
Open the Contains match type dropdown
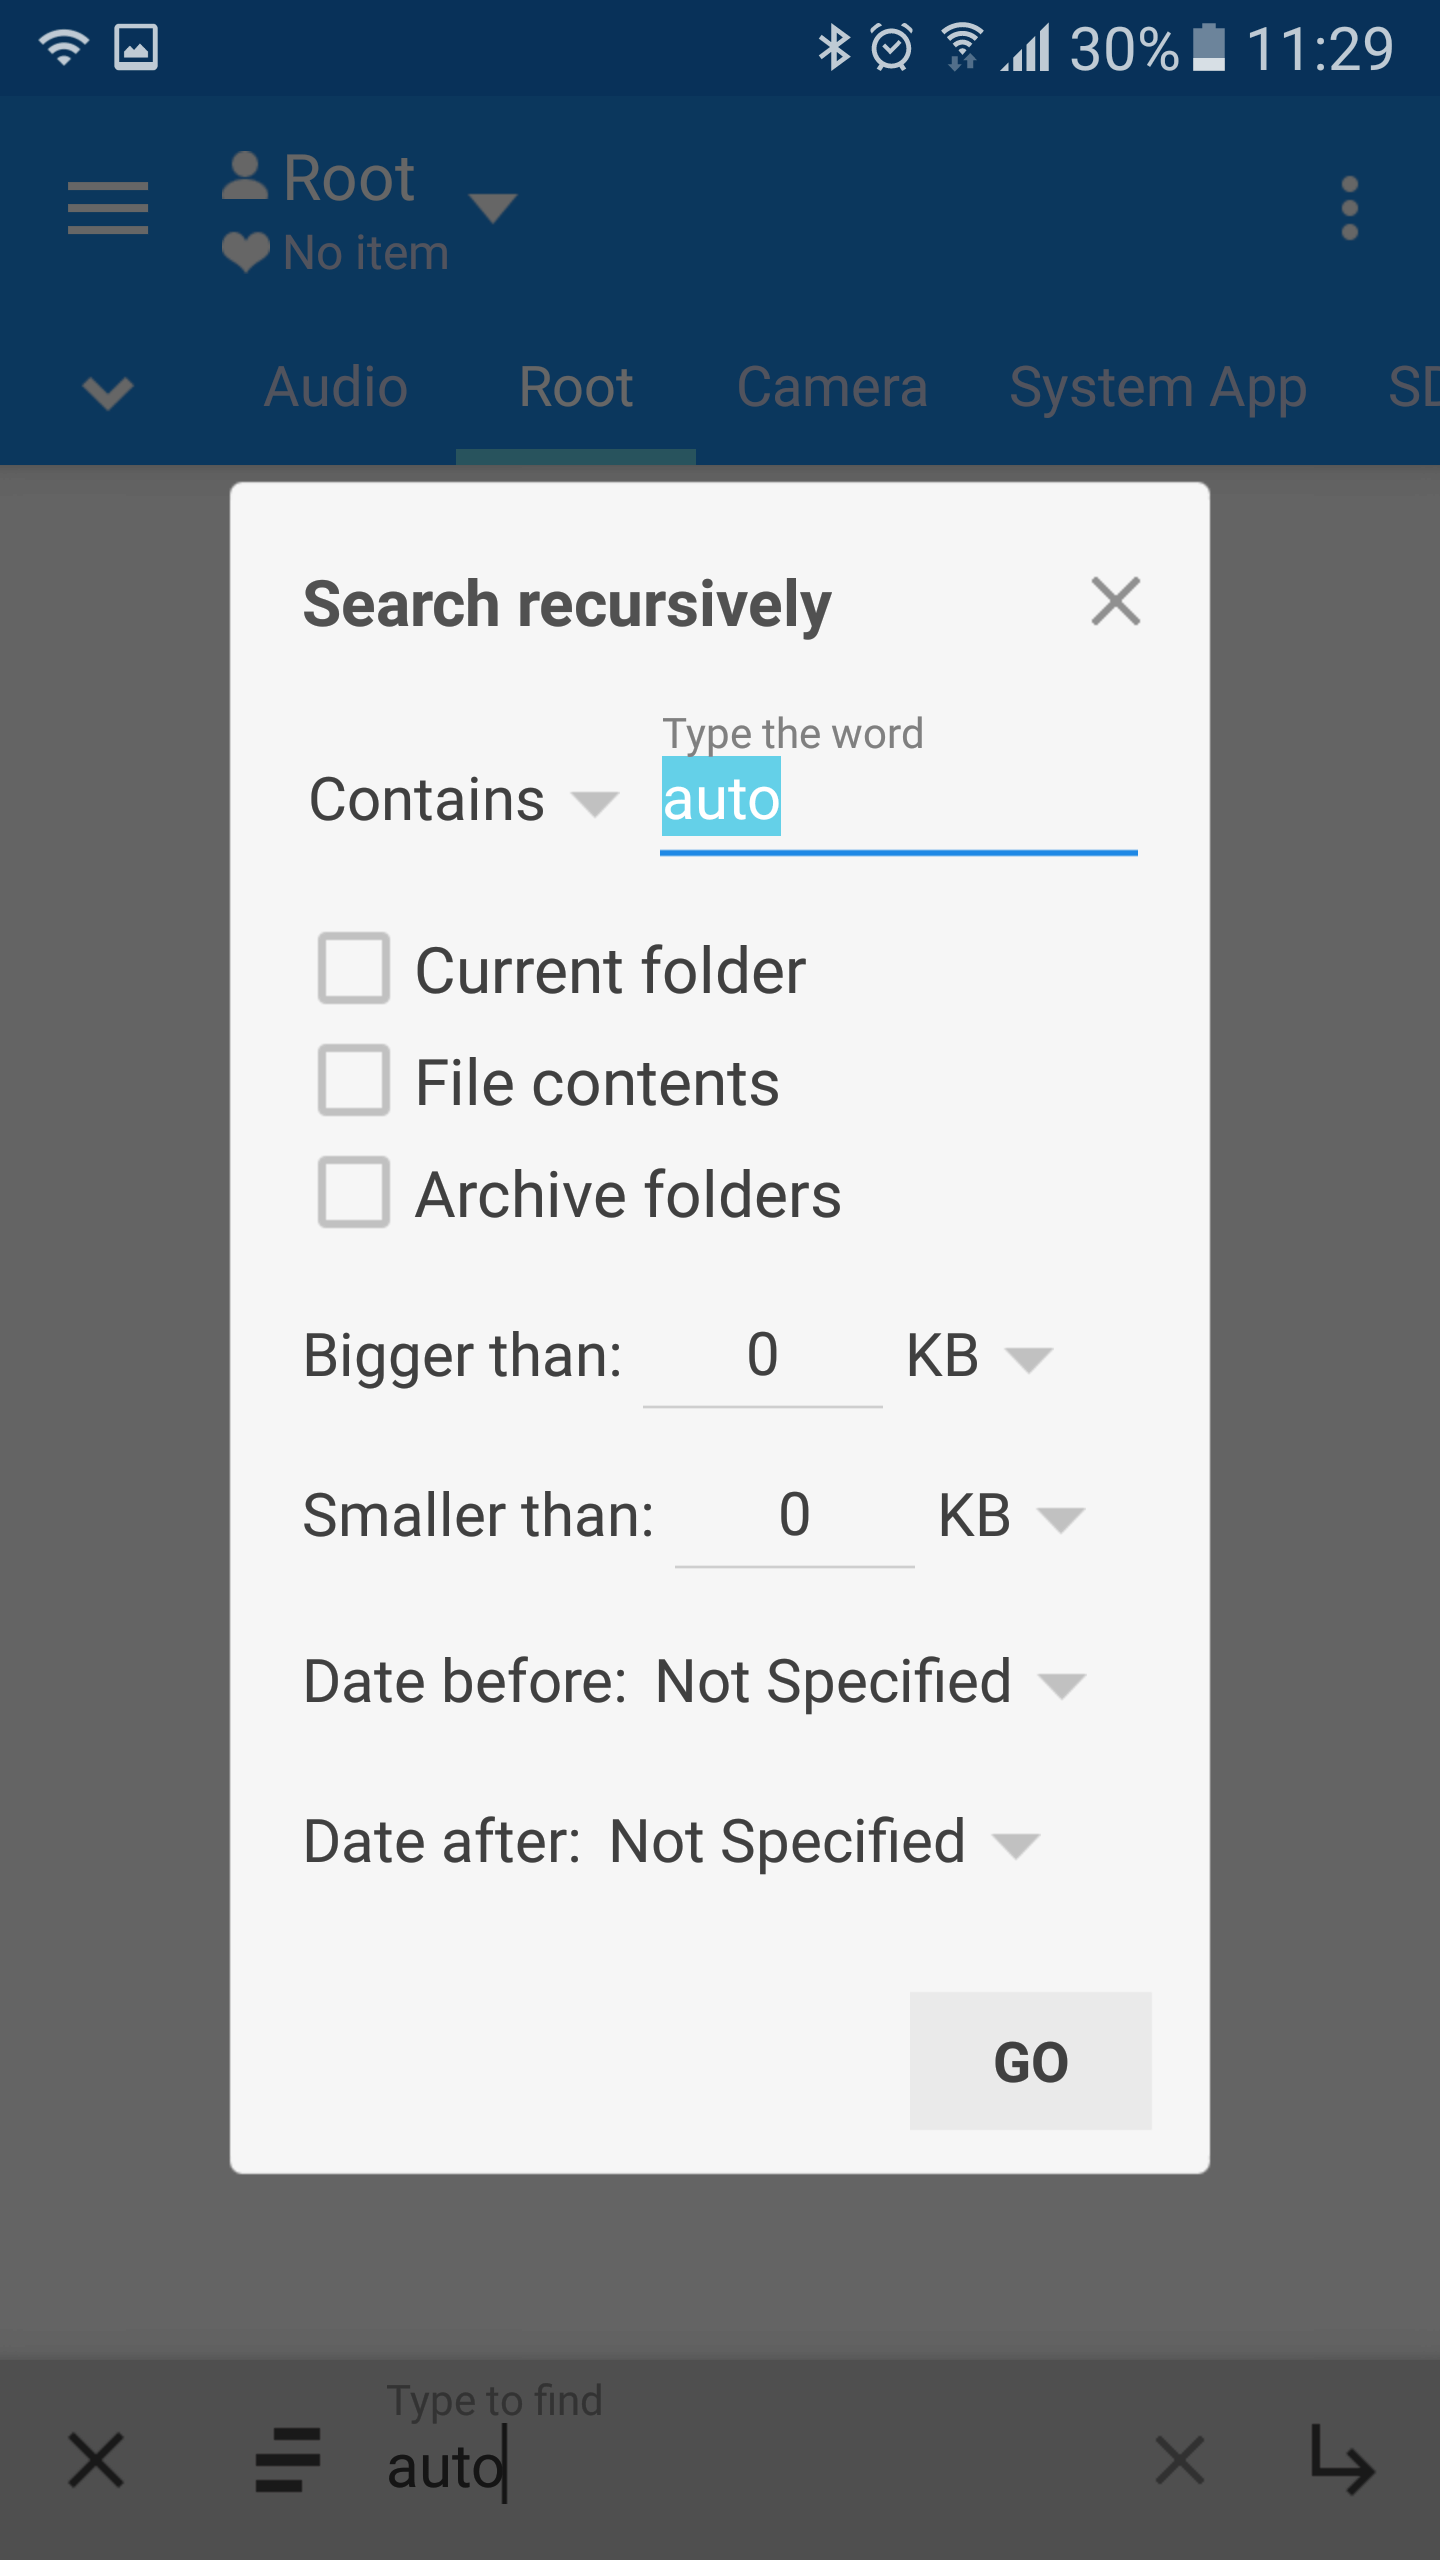pyautogui.click(x=464, y=800)
